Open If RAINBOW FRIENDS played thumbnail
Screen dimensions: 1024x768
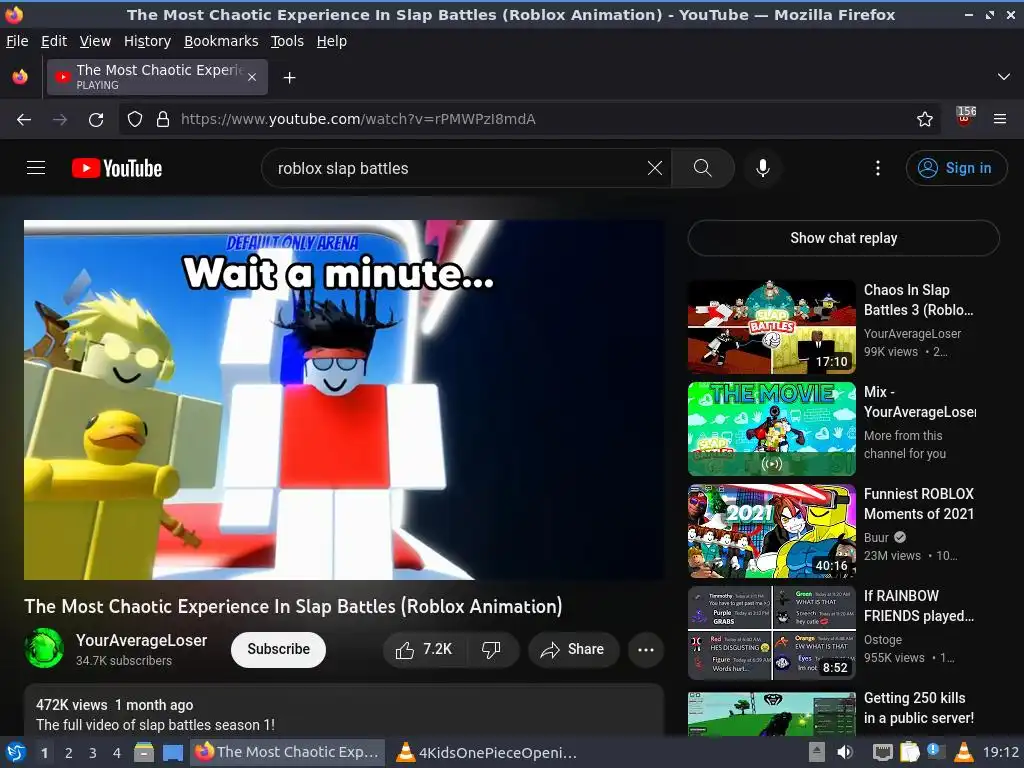pos(771,632)
